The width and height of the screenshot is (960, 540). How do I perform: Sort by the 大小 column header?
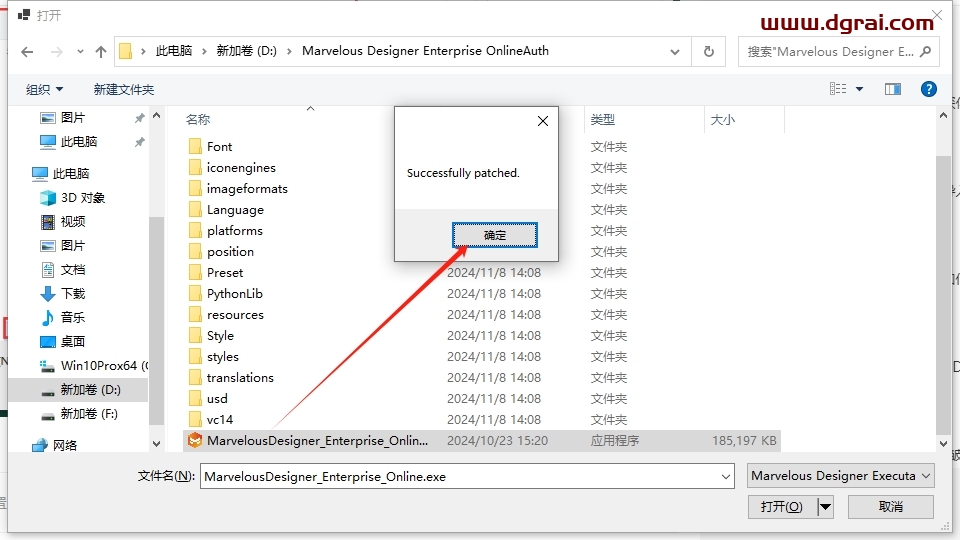tap(722, 119)
